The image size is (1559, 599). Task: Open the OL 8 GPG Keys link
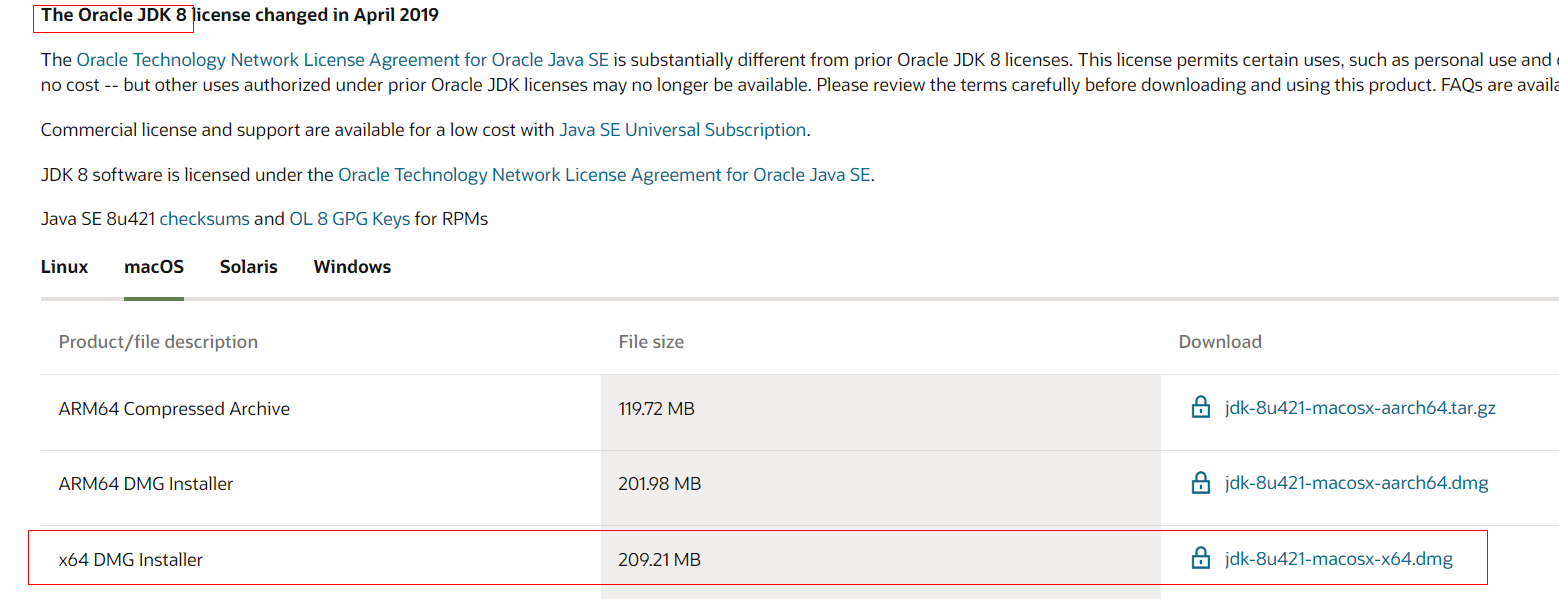click(x=349, y=218)
